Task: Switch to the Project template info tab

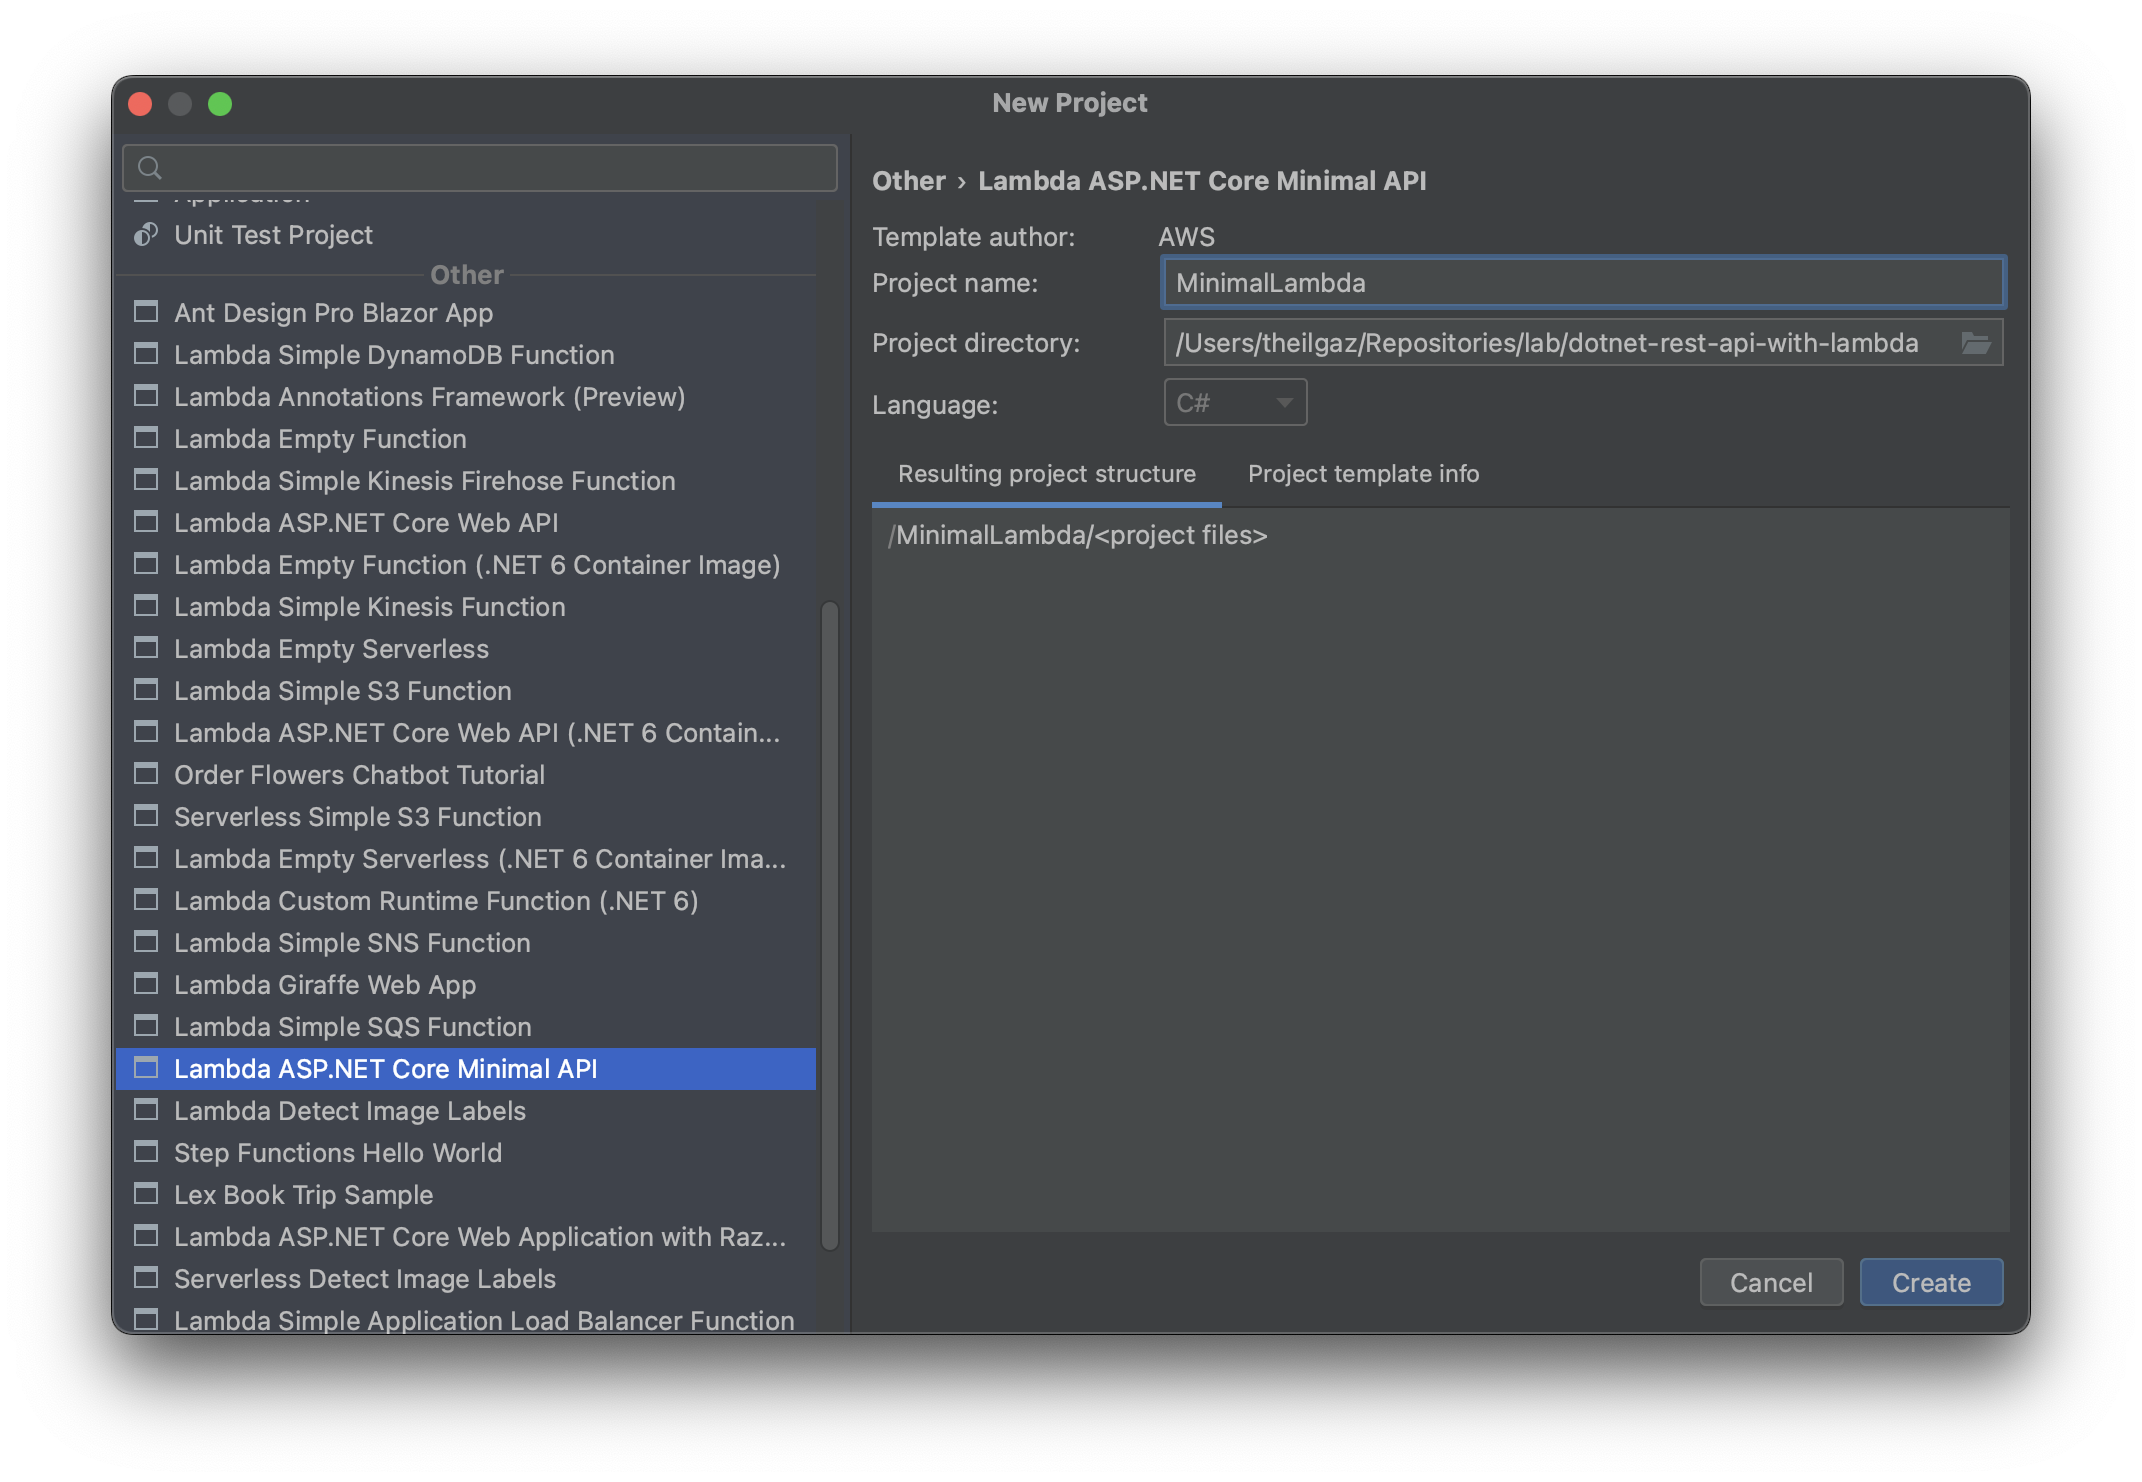Action: click(x=1363, y=474)
